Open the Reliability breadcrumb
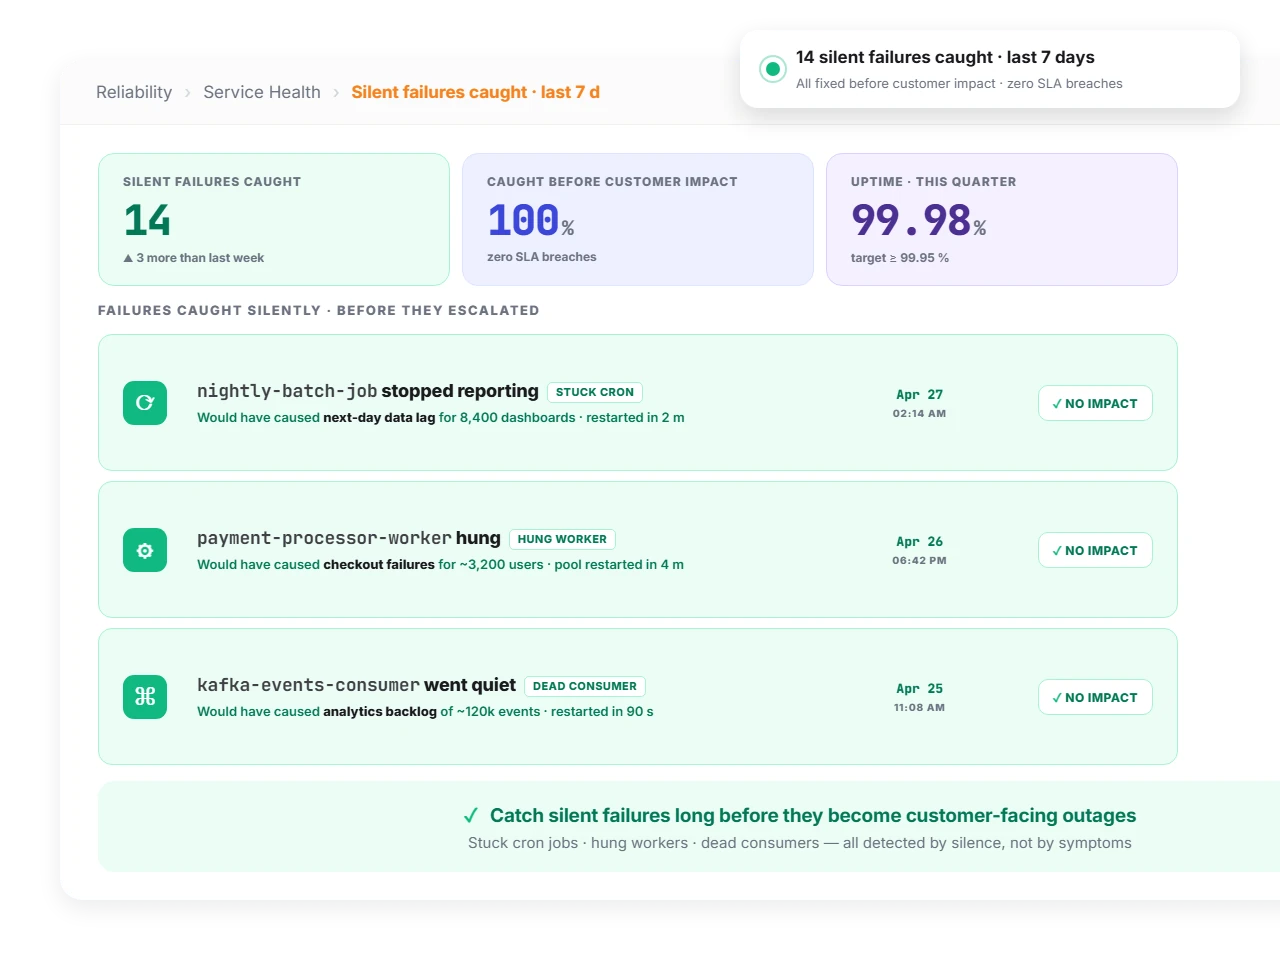Image resolution: width=1280 pixels, height=960 pixels. point(134,92)
